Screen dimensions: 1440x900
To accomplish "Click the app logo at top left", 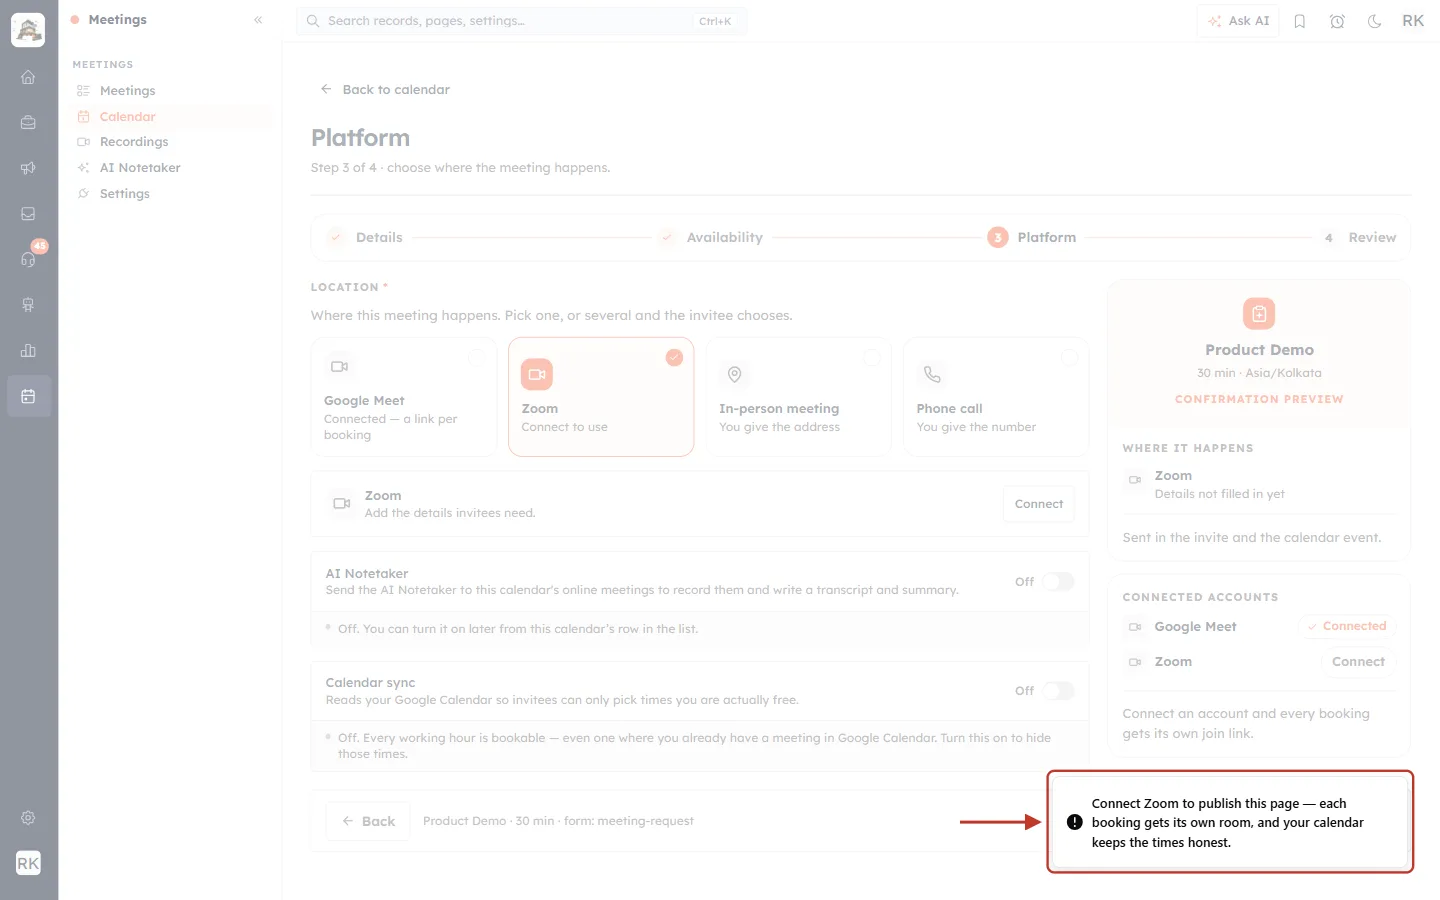I will coord(28,30).
